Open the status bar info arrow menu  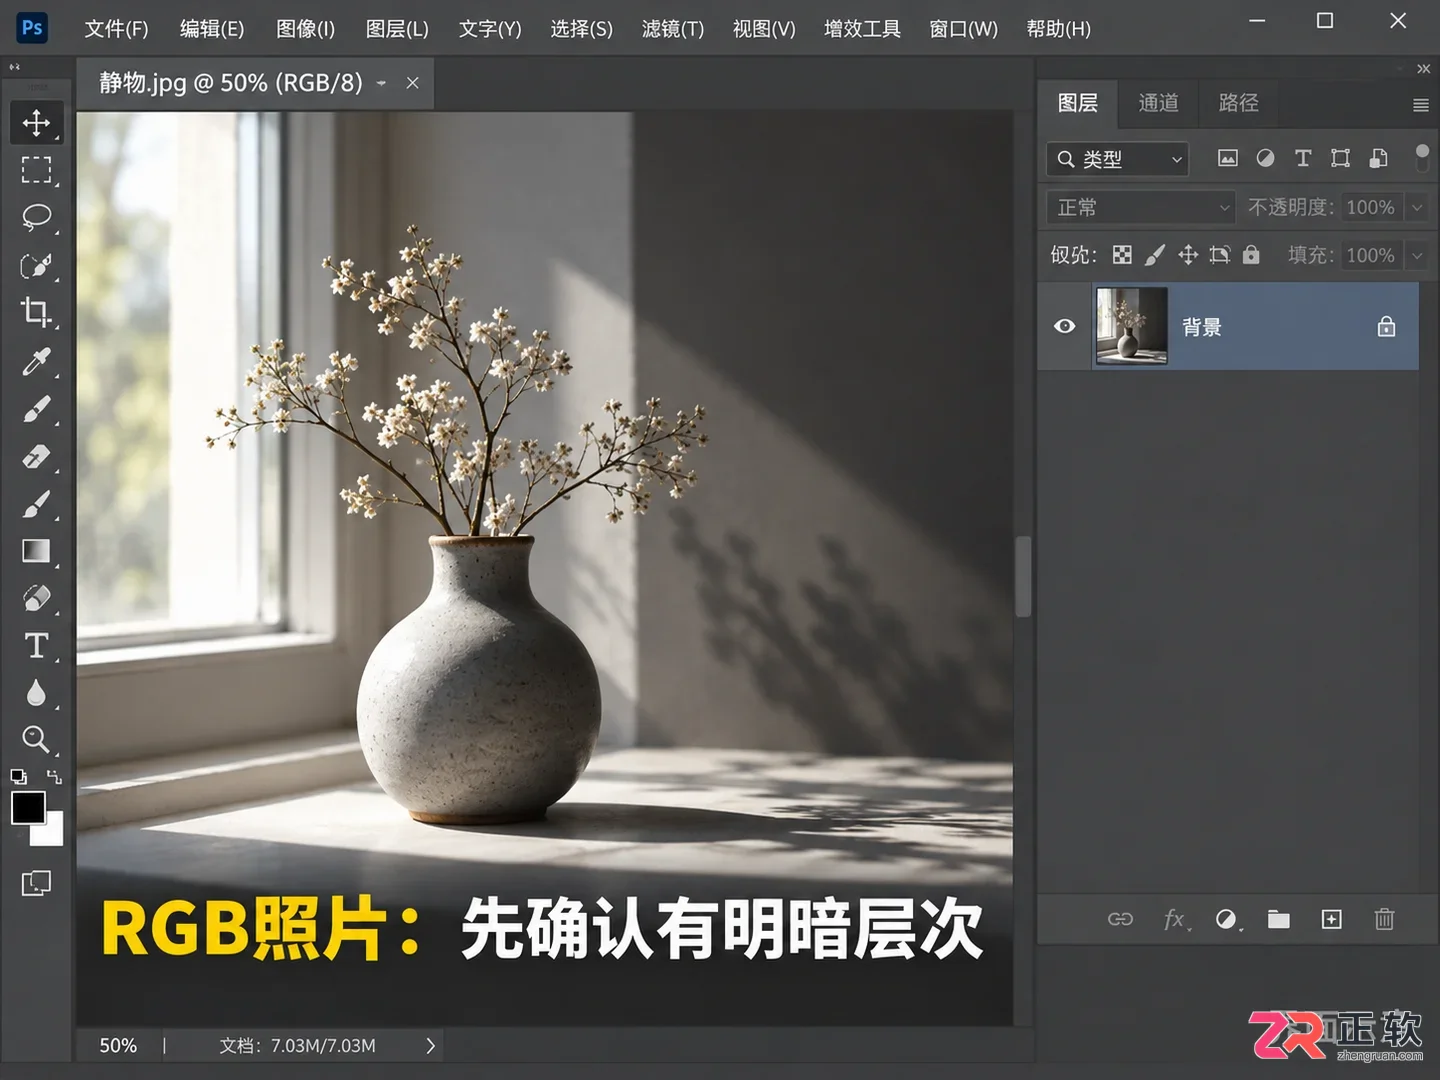pyautogui.click(x=431, y=1046)
